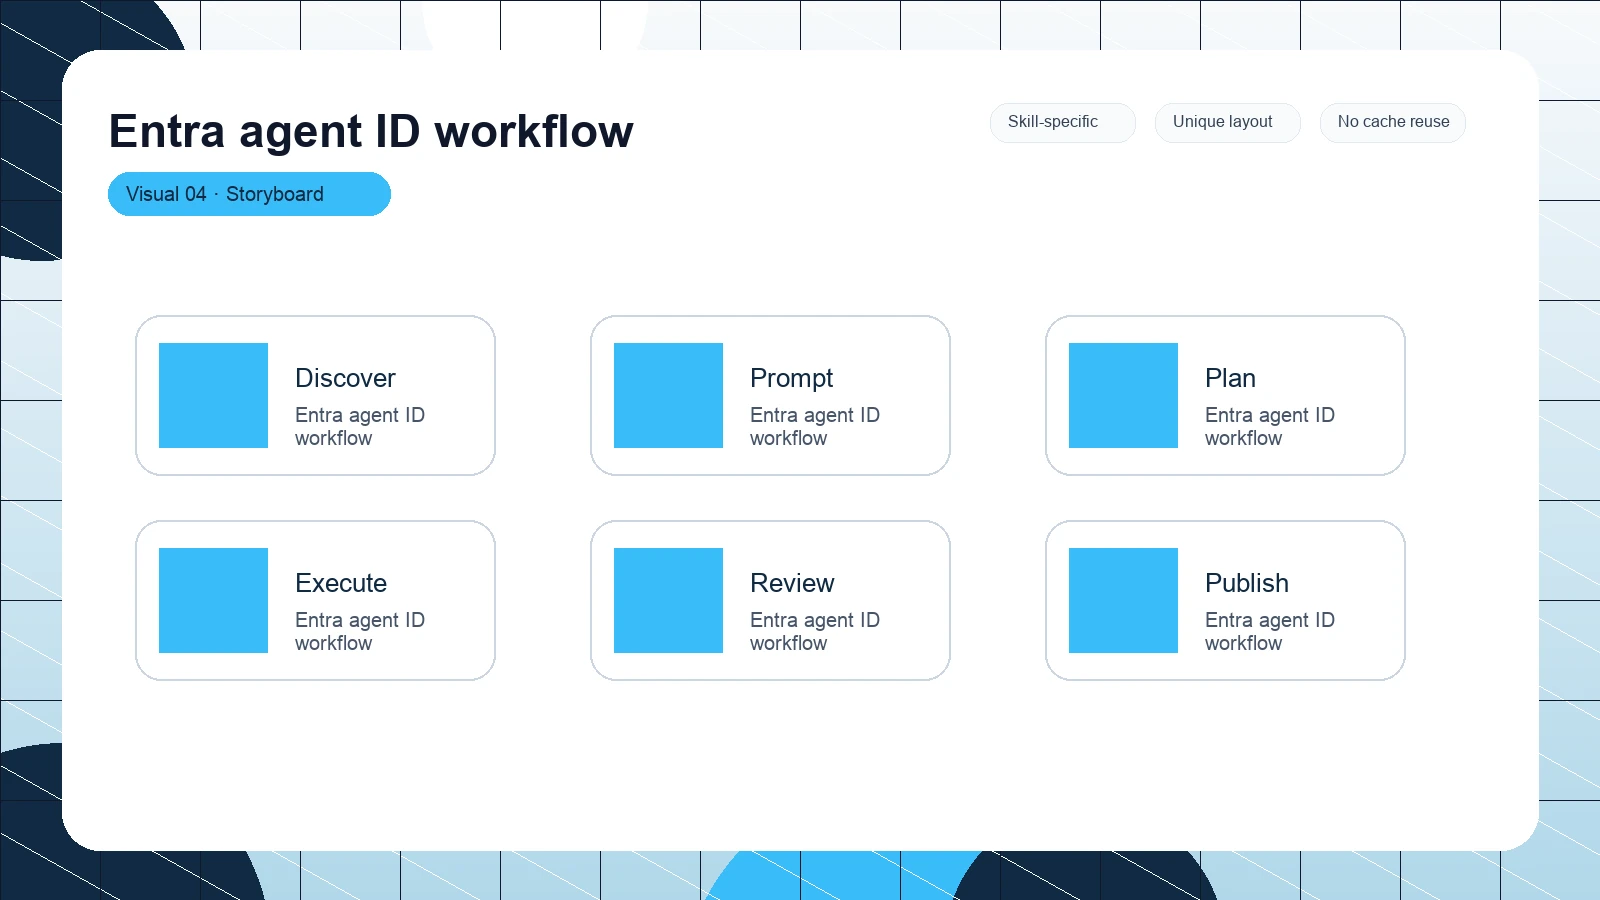Click the Plan step title

pyautogui.click(x=1230, y=378)
